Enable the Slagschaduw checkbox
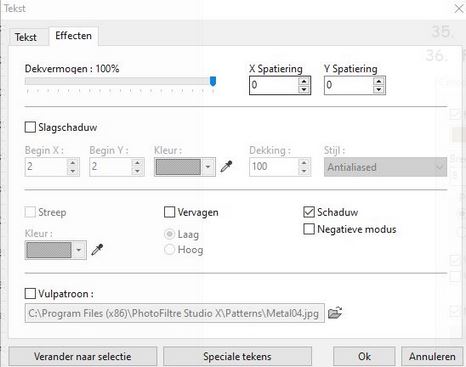The width and height of the screenshot is (466, 367). click(x=30, y=127)
